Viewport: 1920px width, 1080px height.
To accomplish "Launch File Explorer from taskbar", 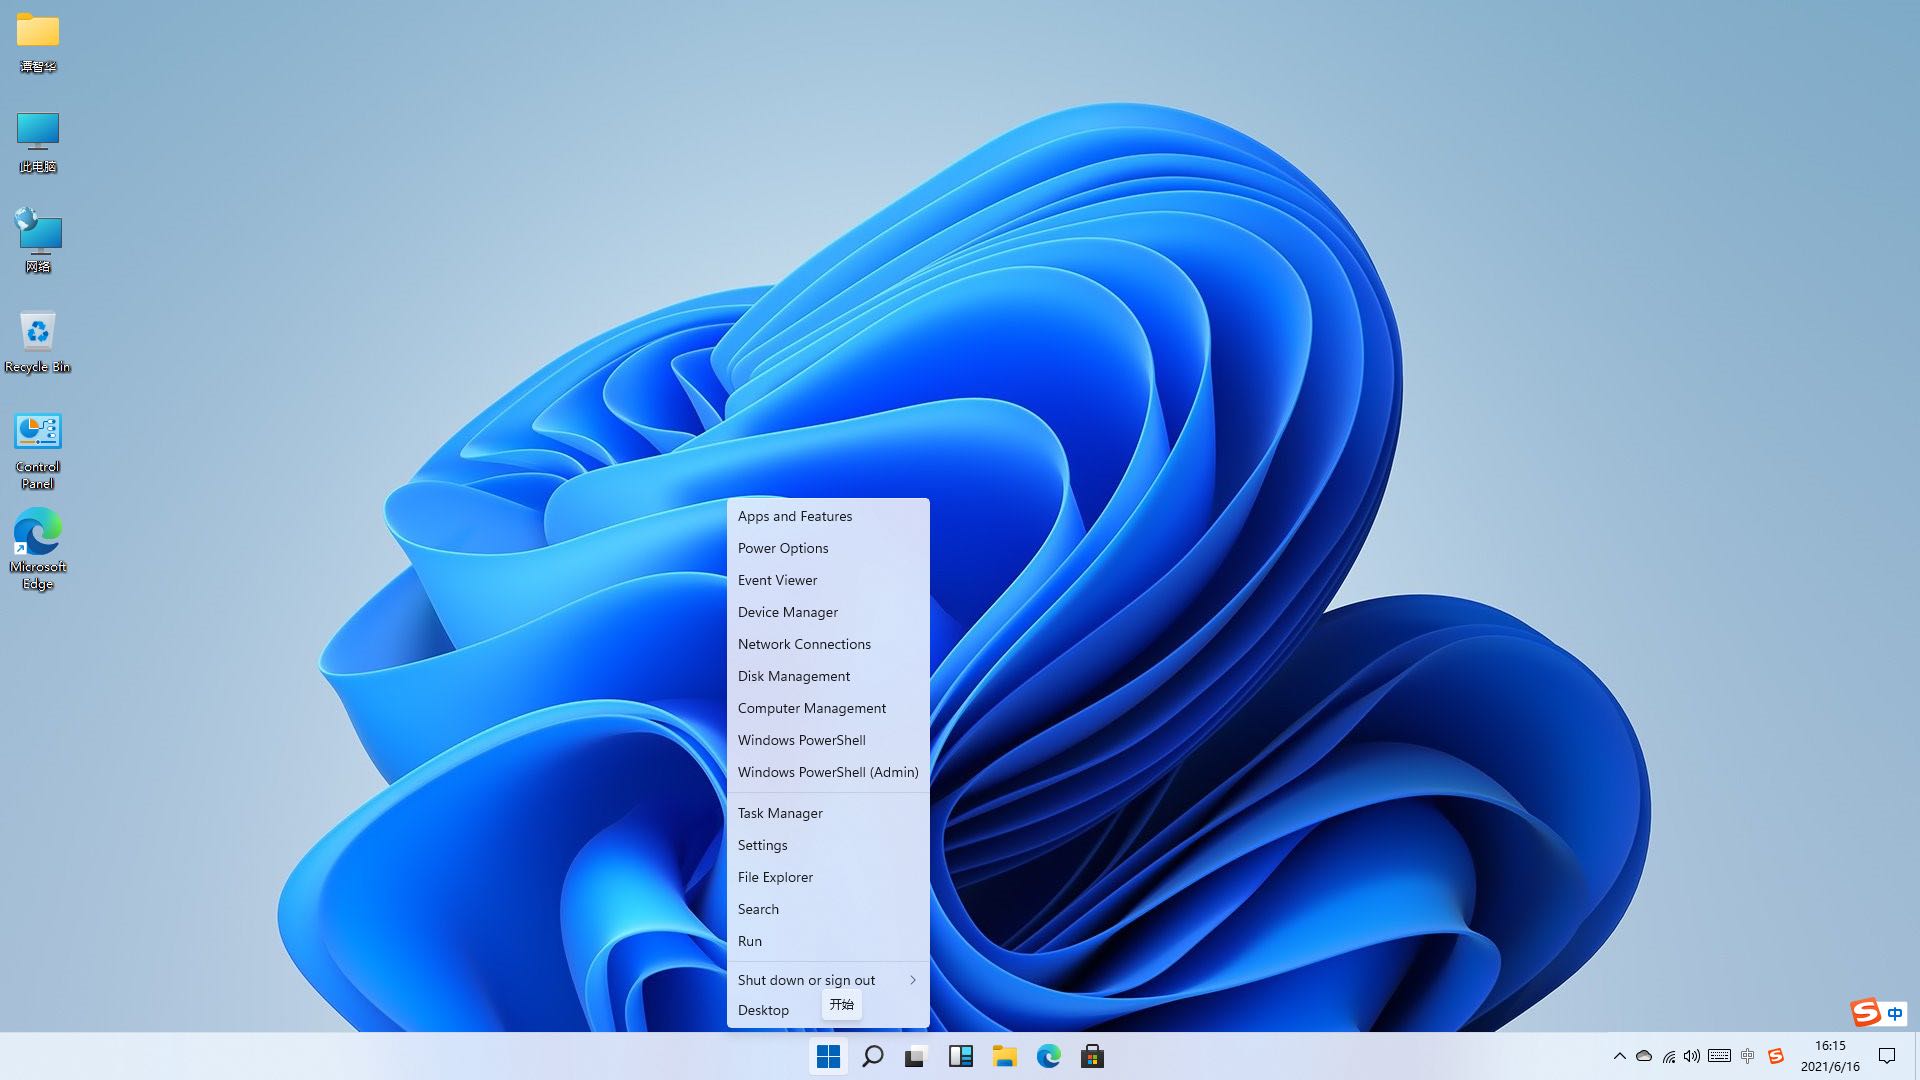I will tap(1004, 1056).
